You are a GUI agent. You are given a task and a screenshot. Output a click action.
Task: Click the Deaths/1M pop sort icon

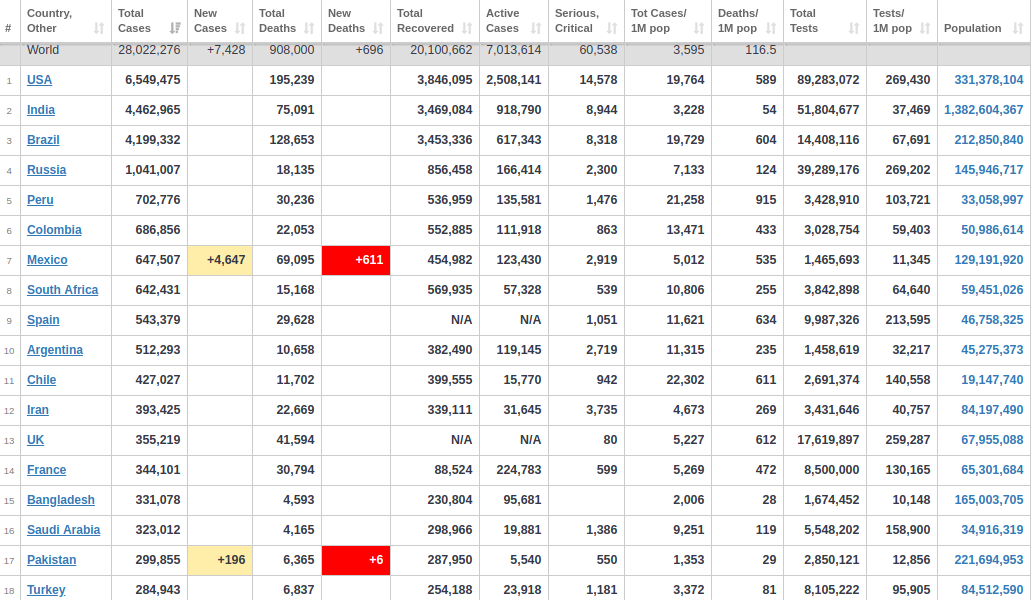click(x=771, y=28)
